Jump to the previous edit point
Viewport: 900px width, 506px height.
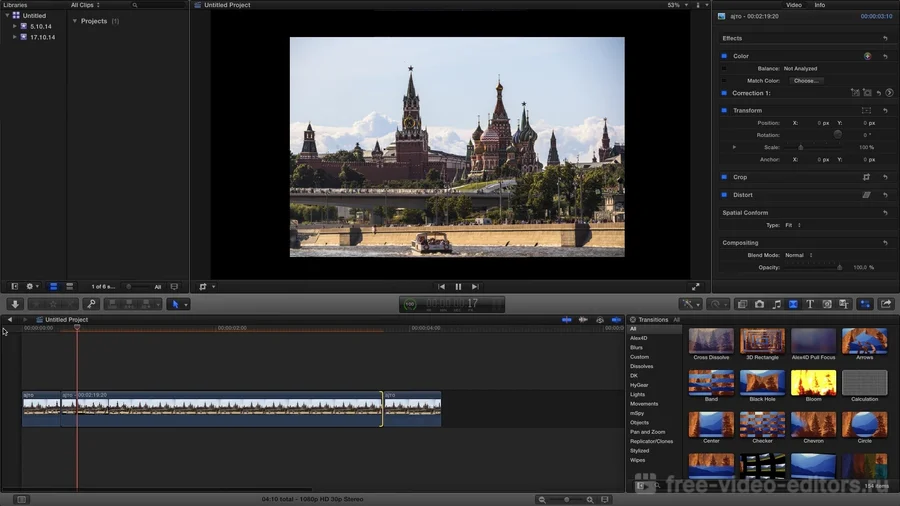441,287
